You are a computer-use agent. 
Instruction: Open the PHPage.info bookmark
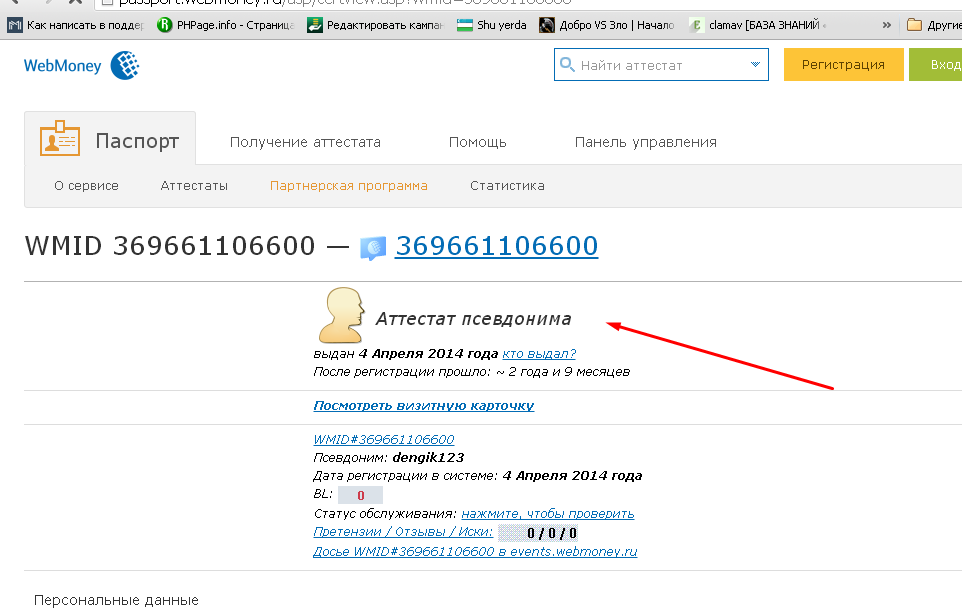[x=226, y=25]
